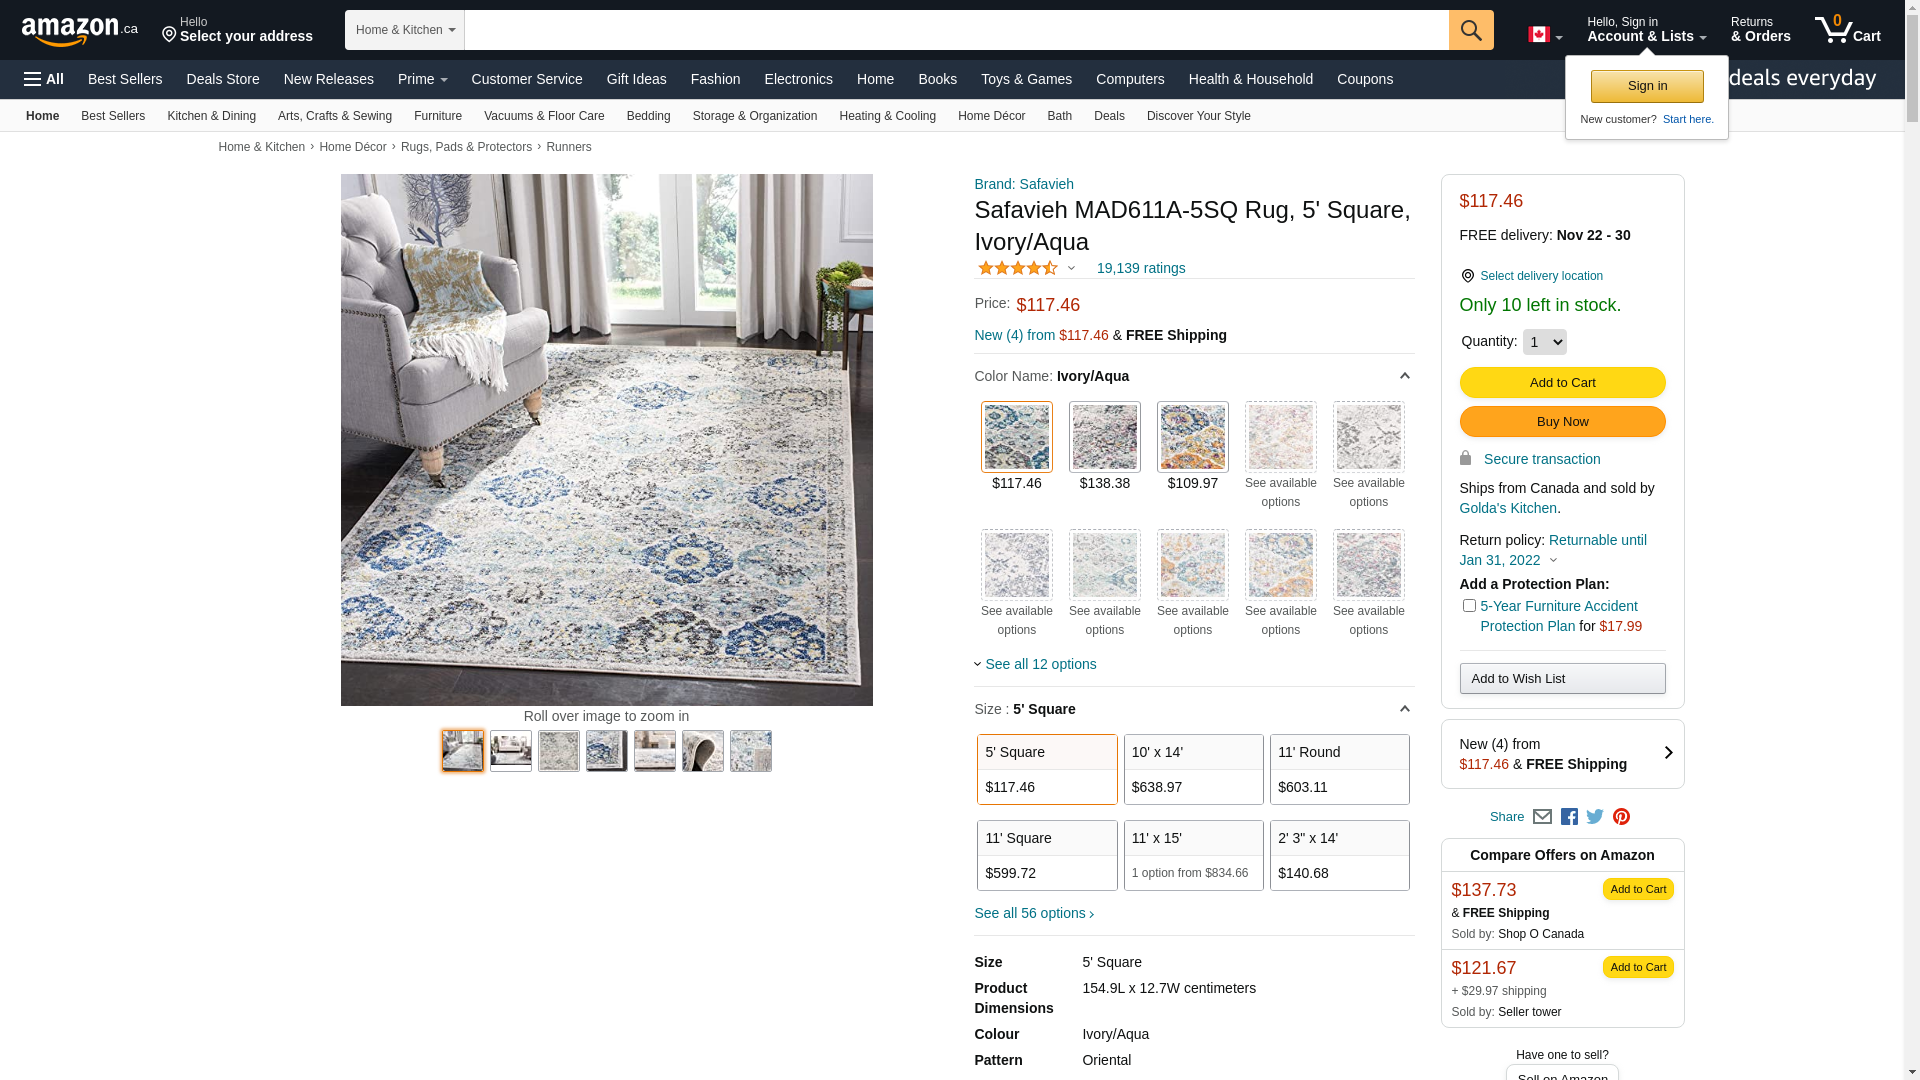1920x1080 pixels.
Task: Click the yellow Add to Cart button
Action: pos(1562,382)
